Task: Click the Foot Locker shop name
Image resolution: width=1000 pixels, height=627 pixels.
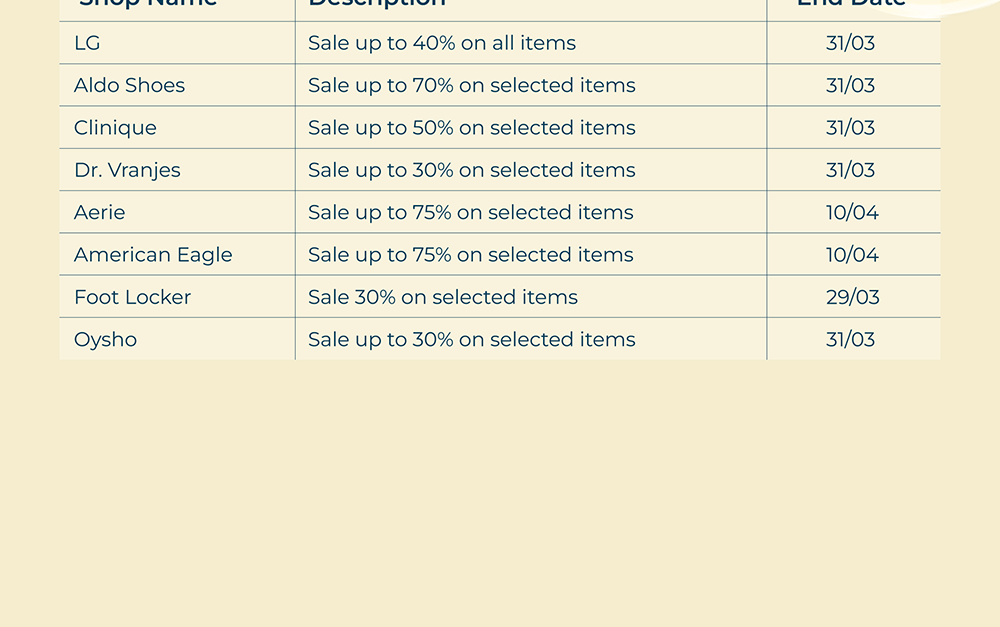Action: 132,297
